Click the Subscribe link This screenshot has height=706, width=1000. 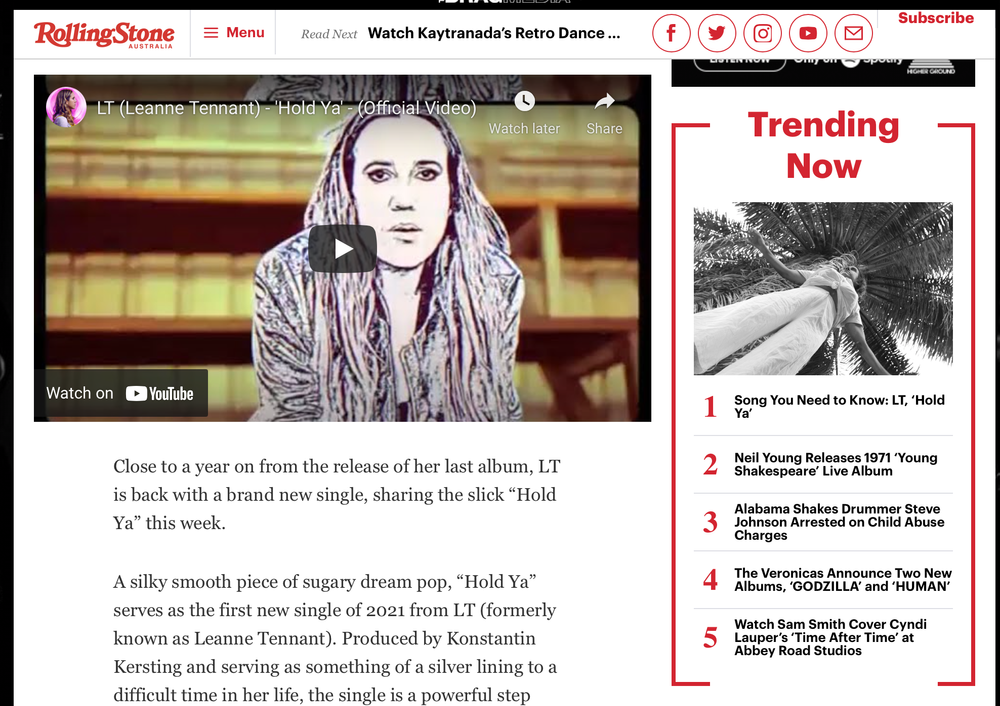click(x=936, y=18)
